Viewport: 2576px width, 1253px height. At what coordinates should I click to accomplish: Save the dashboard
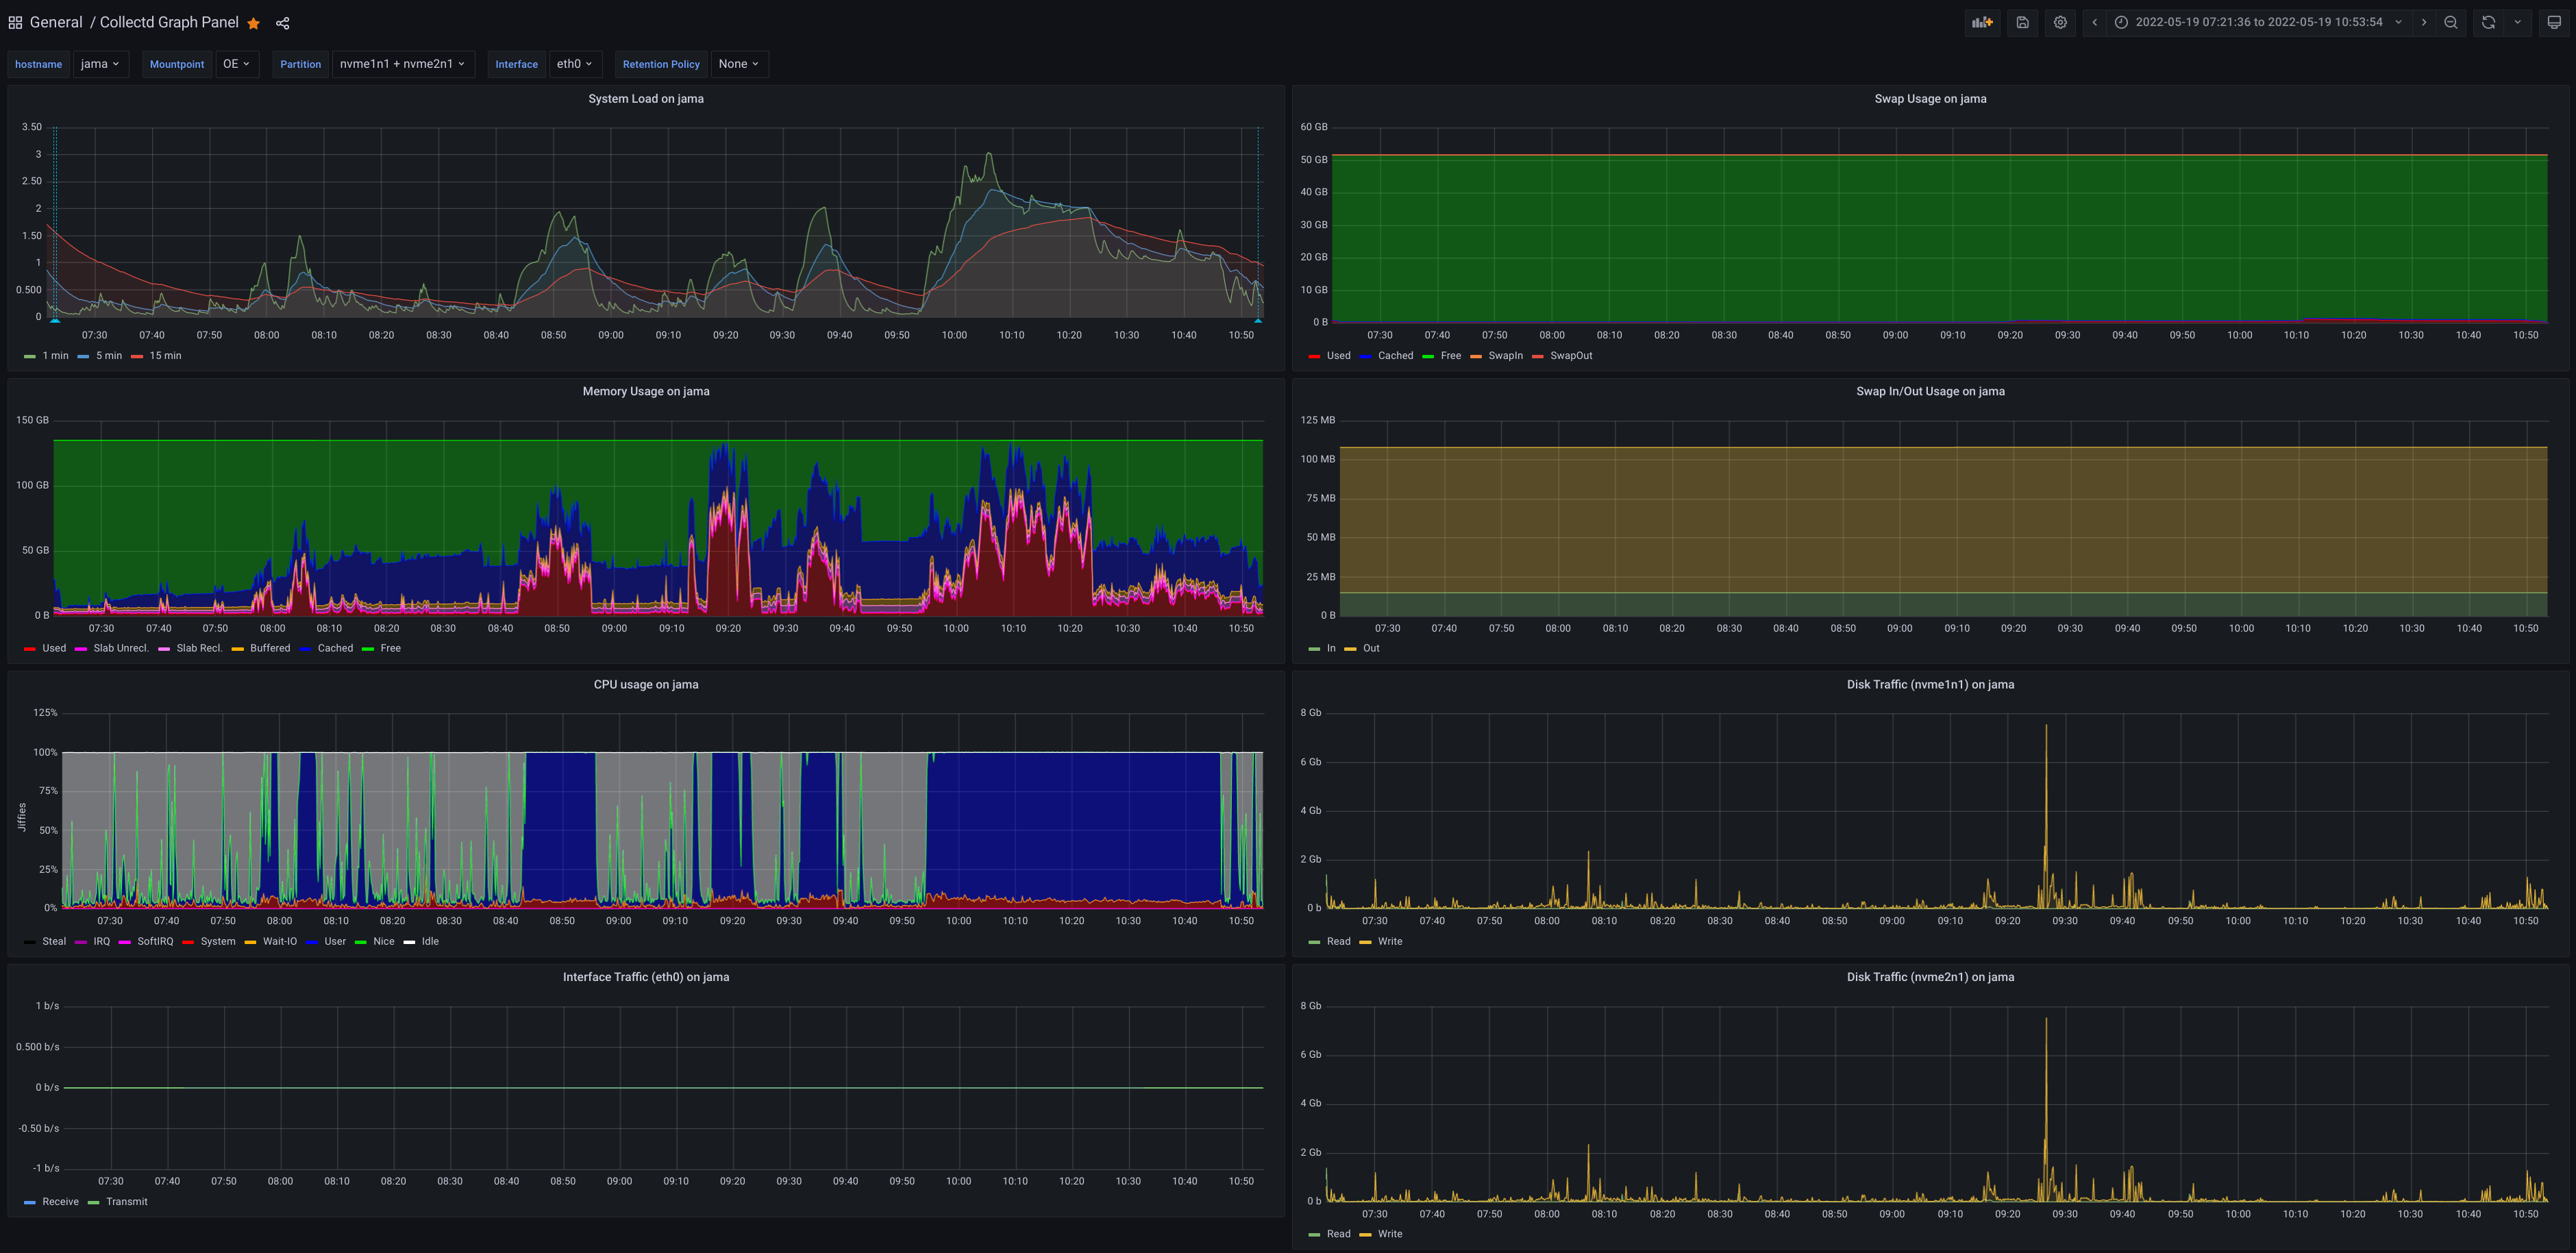tap(2022, 22)
